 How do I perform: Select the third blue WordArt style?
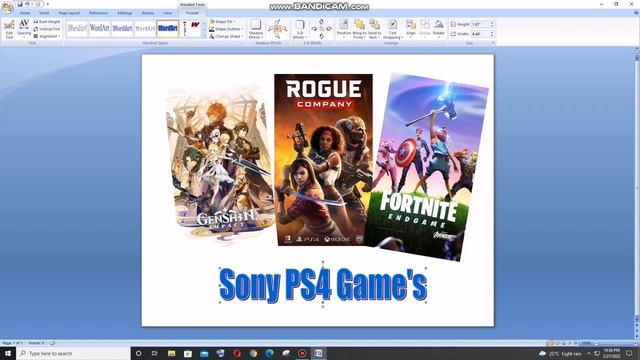pyautogui.click(x=122, y=28)
